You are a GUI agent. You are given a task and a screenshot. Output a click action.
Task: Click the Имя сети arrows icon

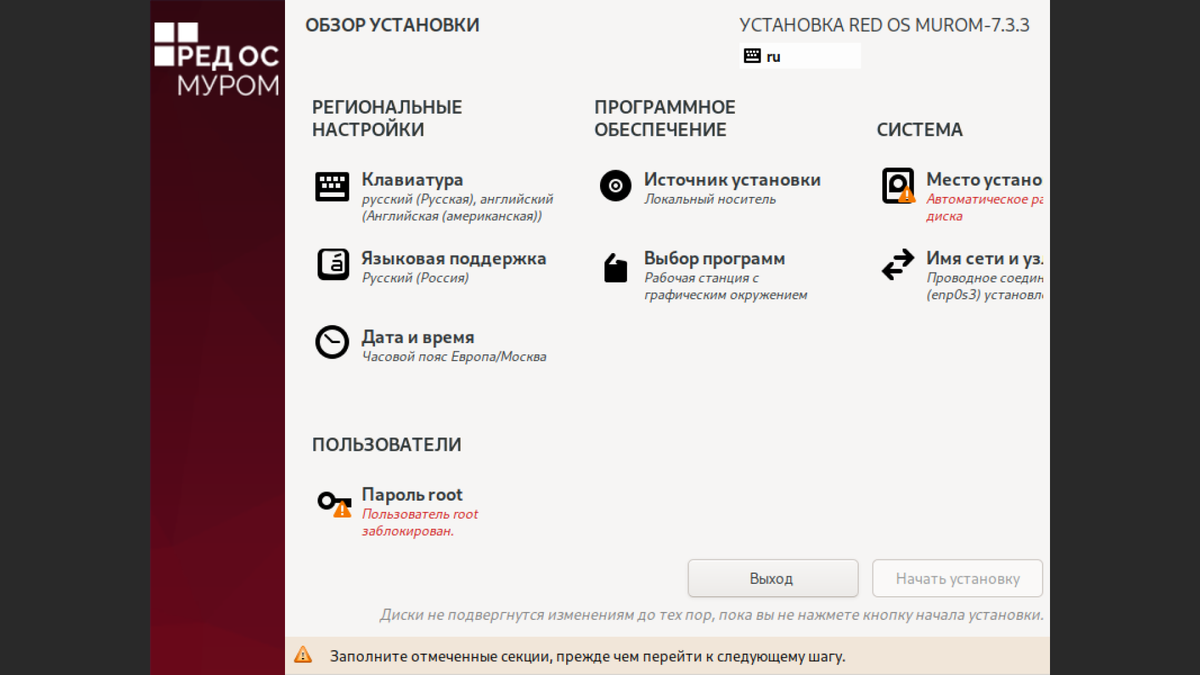(898, 264)
